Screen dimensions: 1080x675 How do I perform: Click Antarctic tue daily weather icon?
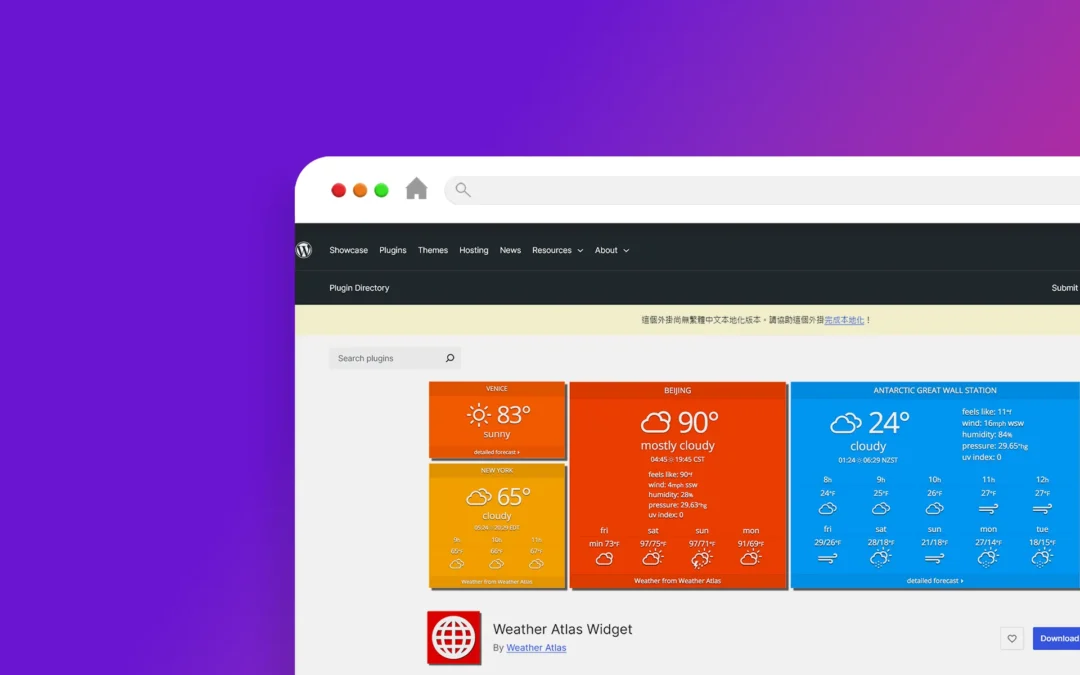click(x=1042, y=559)
